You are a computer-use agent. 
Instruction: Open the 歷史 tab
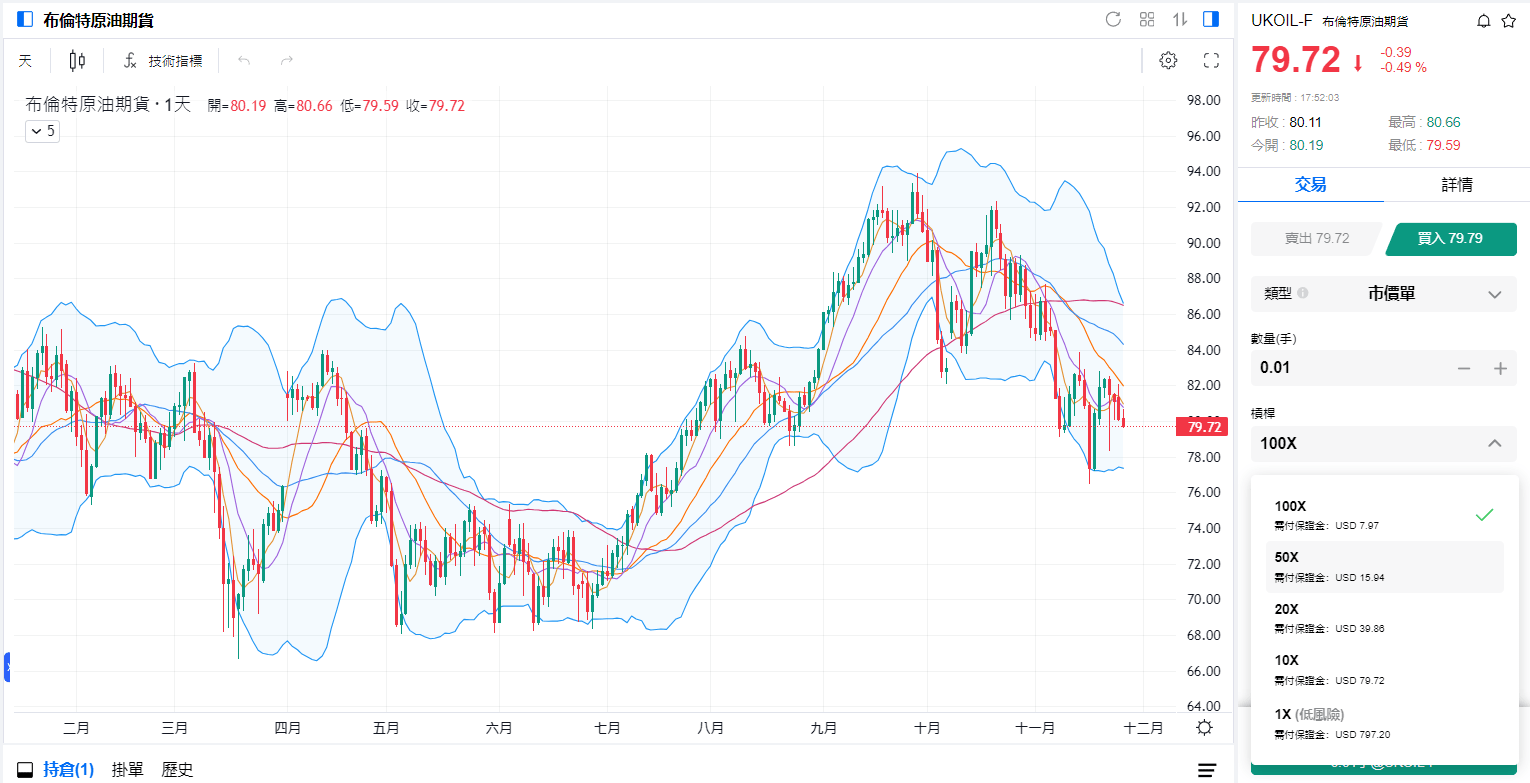click(177, 769)
